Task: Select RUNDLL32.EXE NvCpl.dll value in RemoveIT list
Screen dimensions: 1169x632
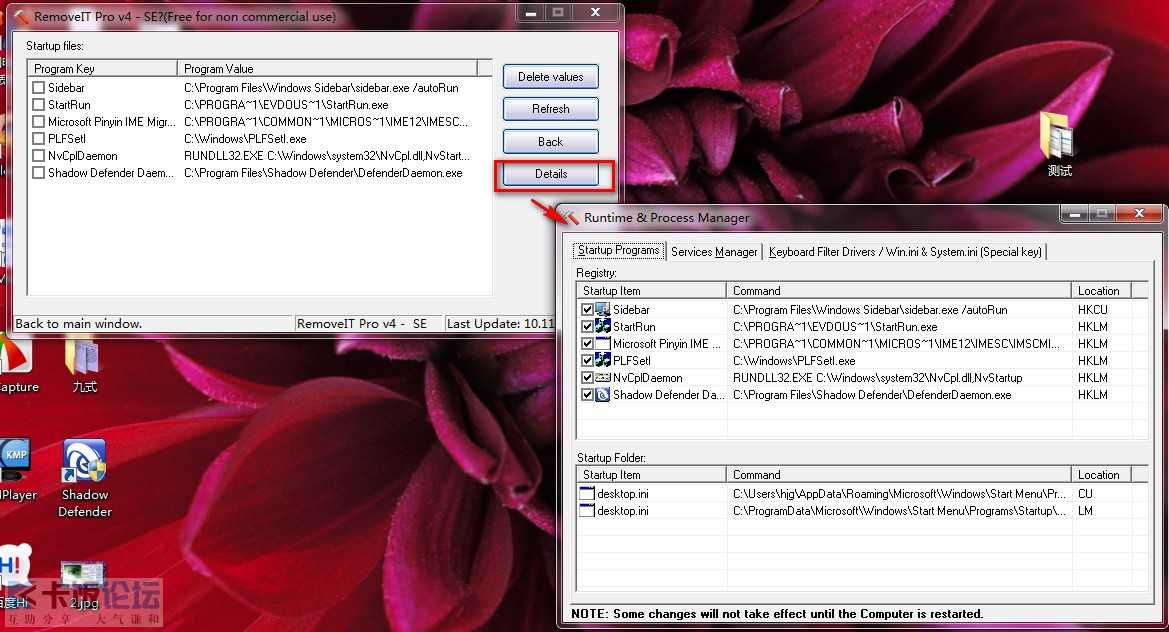Action: click(x=327, y=156)
